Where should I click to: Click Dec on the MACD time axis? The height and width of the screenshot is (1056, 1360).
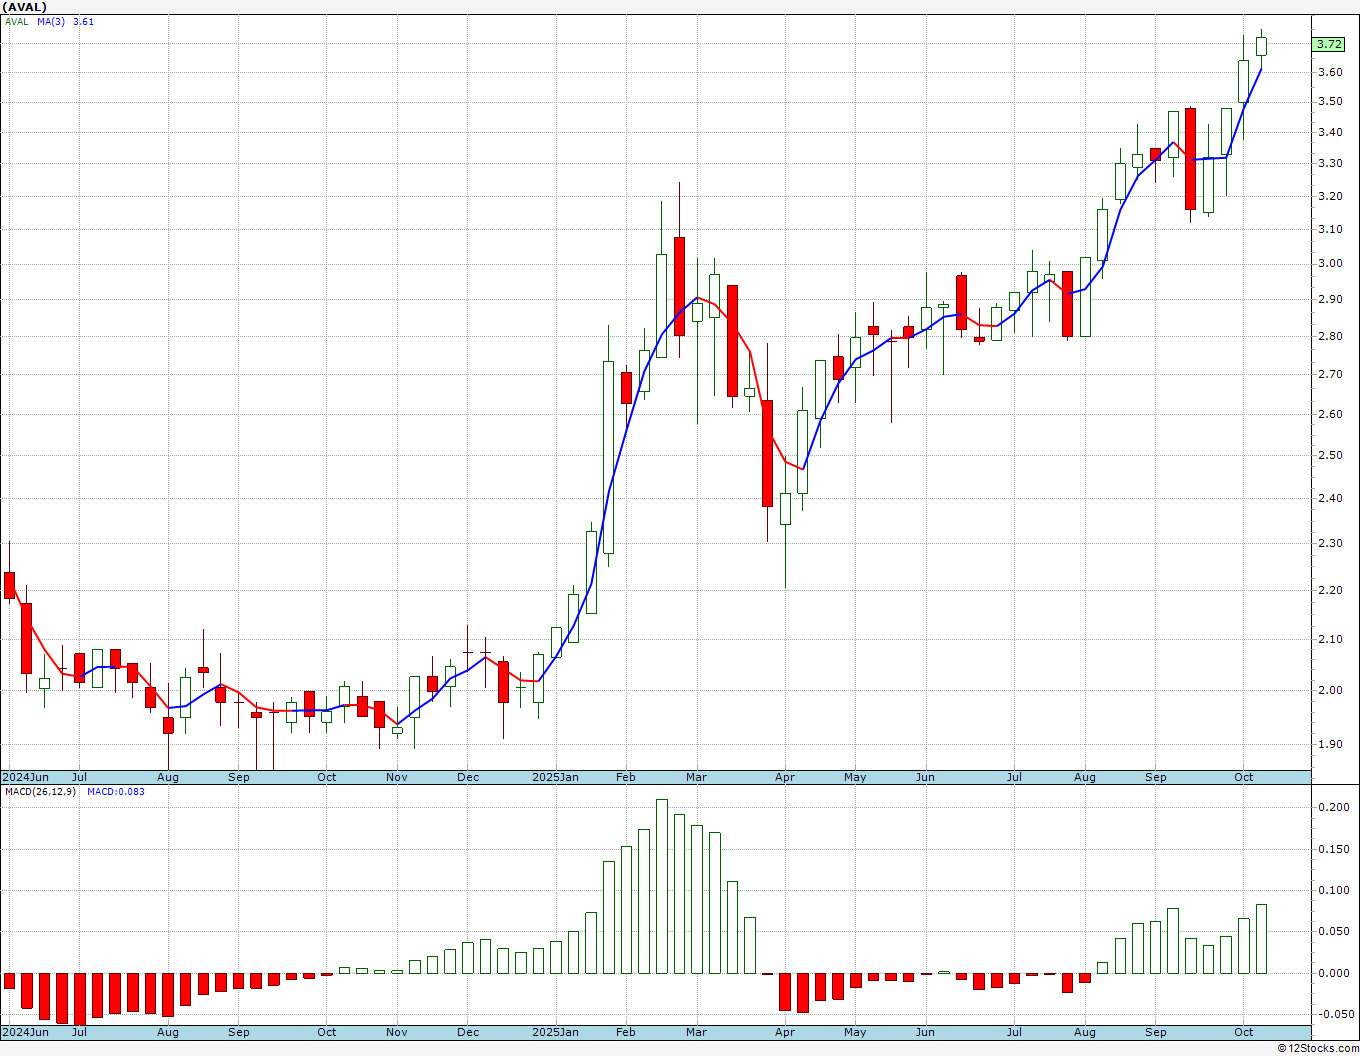point(468,1032)
